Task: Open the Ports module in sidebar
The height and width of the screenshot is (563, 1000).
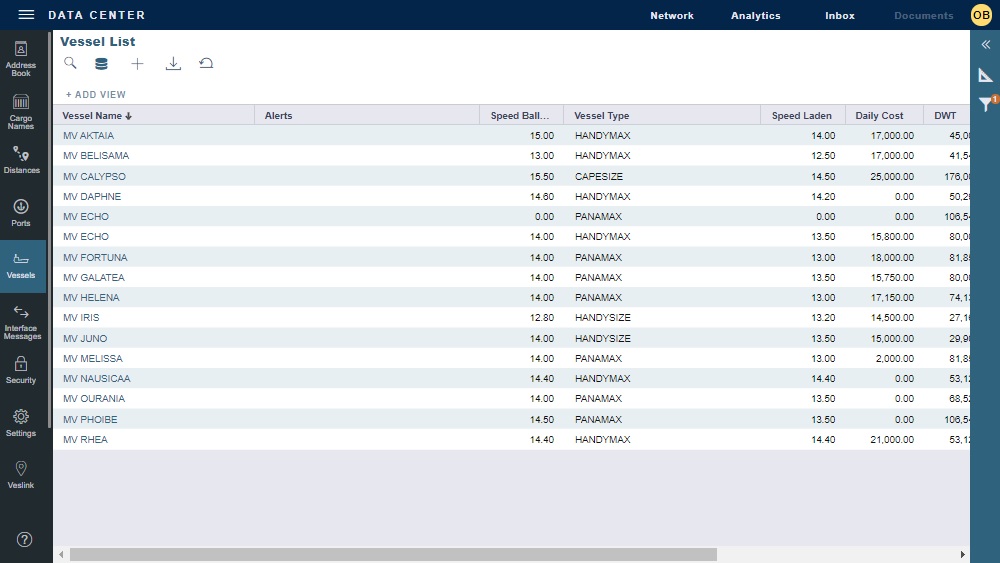Action: (x=21, y=213)
